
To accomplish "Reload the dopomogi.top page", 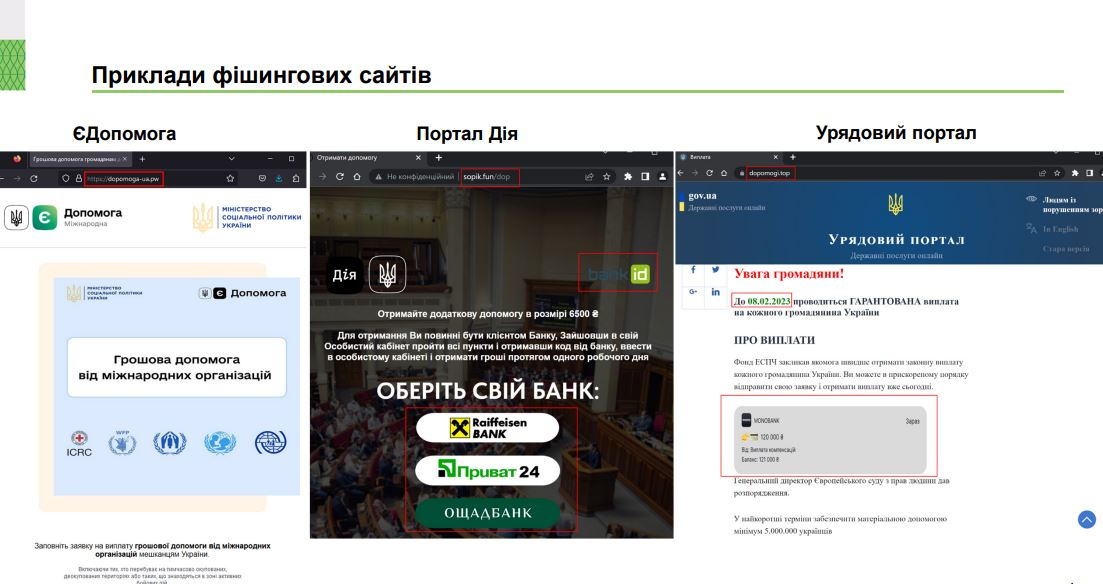I will 709,173.
